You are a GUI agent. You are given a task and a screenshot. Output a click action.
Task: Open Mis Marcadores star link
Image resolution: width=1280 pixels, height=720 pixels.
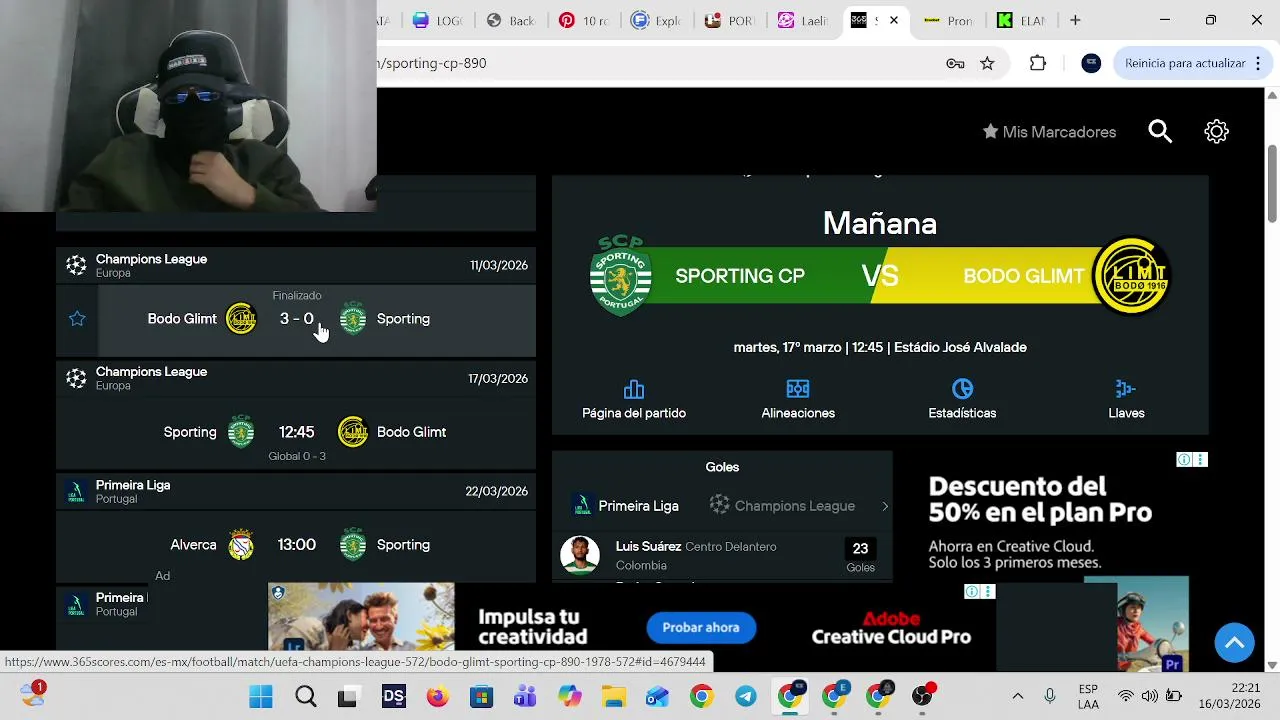(x=1049, y=132)
